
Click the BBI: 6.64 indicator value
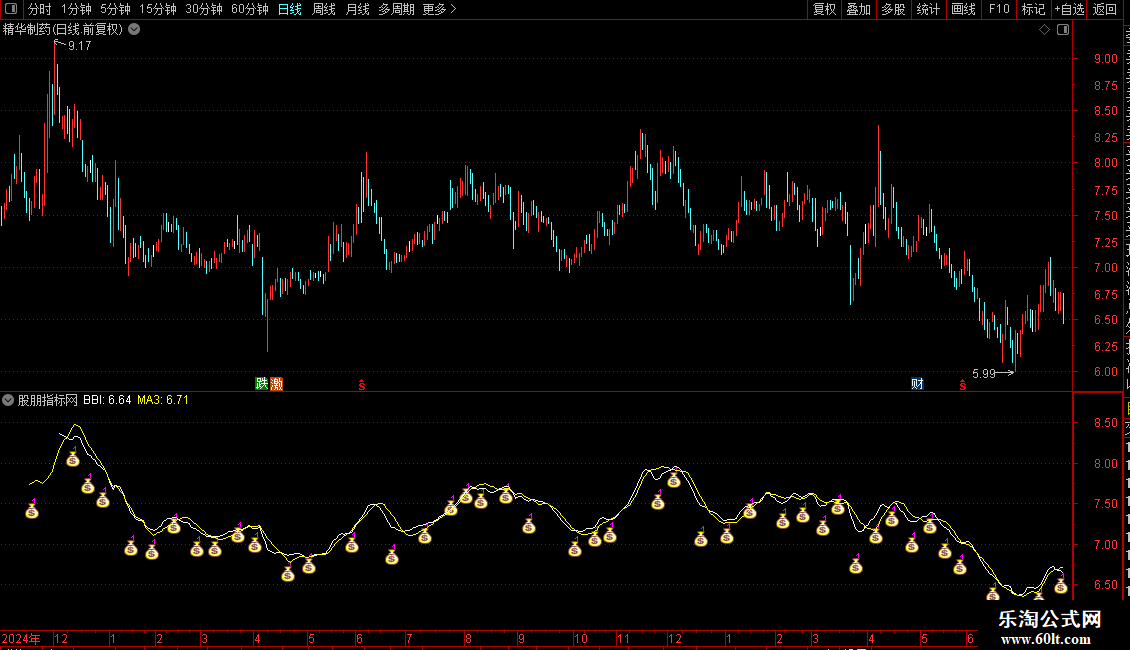pos(107,400)
